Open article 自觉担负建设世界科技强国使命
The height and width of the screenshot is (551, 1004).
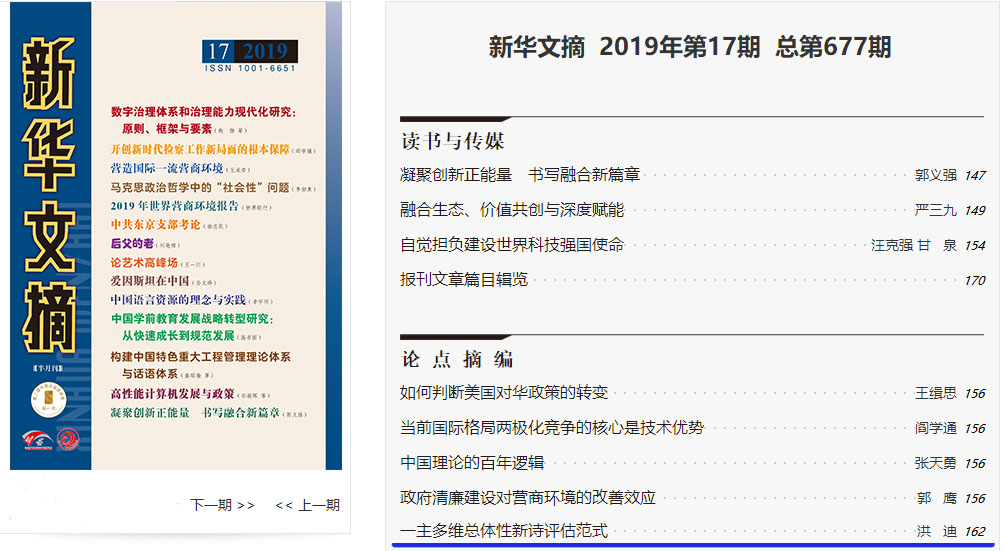coord(512,245)
